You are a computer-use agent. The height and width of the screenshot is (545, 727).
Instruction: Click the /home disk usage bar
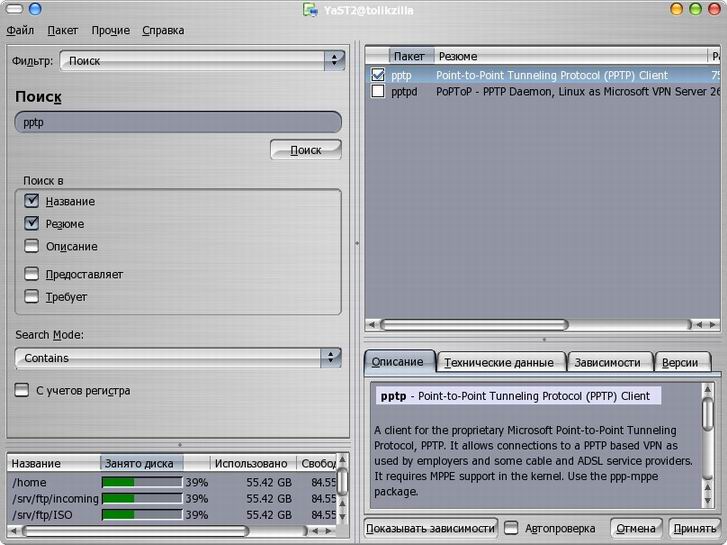141,482
